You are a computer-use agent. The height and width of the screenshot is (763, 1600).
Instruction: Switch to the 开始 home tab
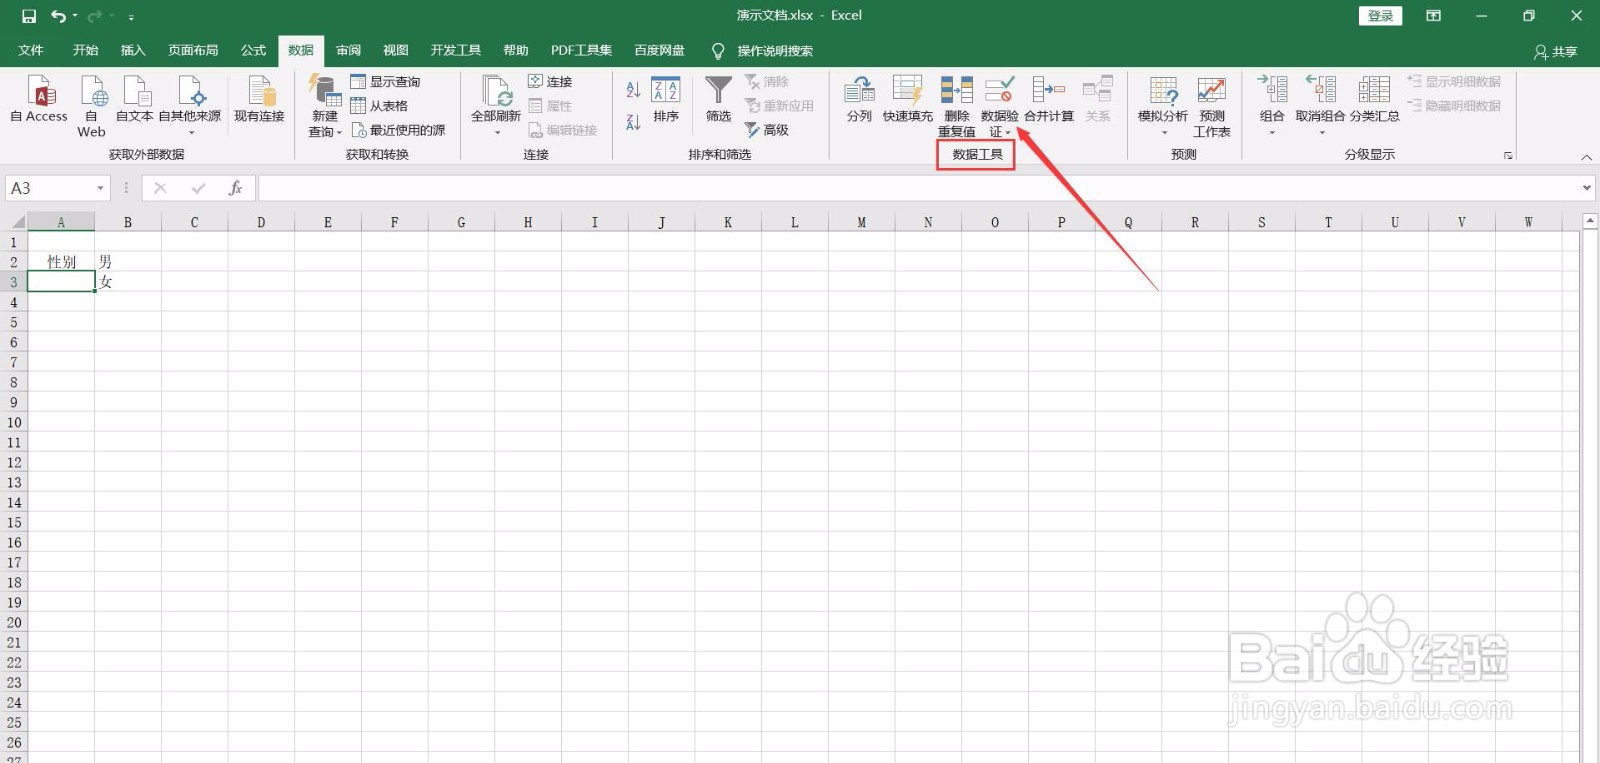pyautogui.click(x=86, y=50)
